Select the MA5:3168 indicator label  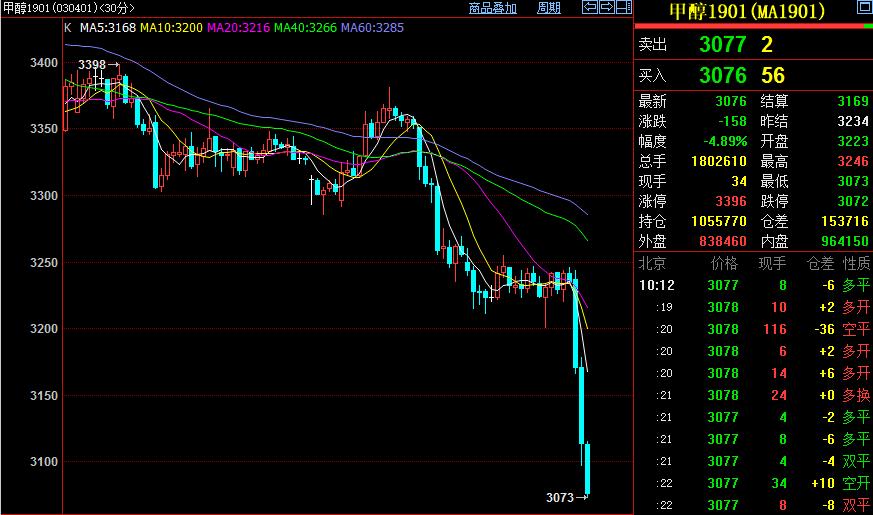coord(107,27)
